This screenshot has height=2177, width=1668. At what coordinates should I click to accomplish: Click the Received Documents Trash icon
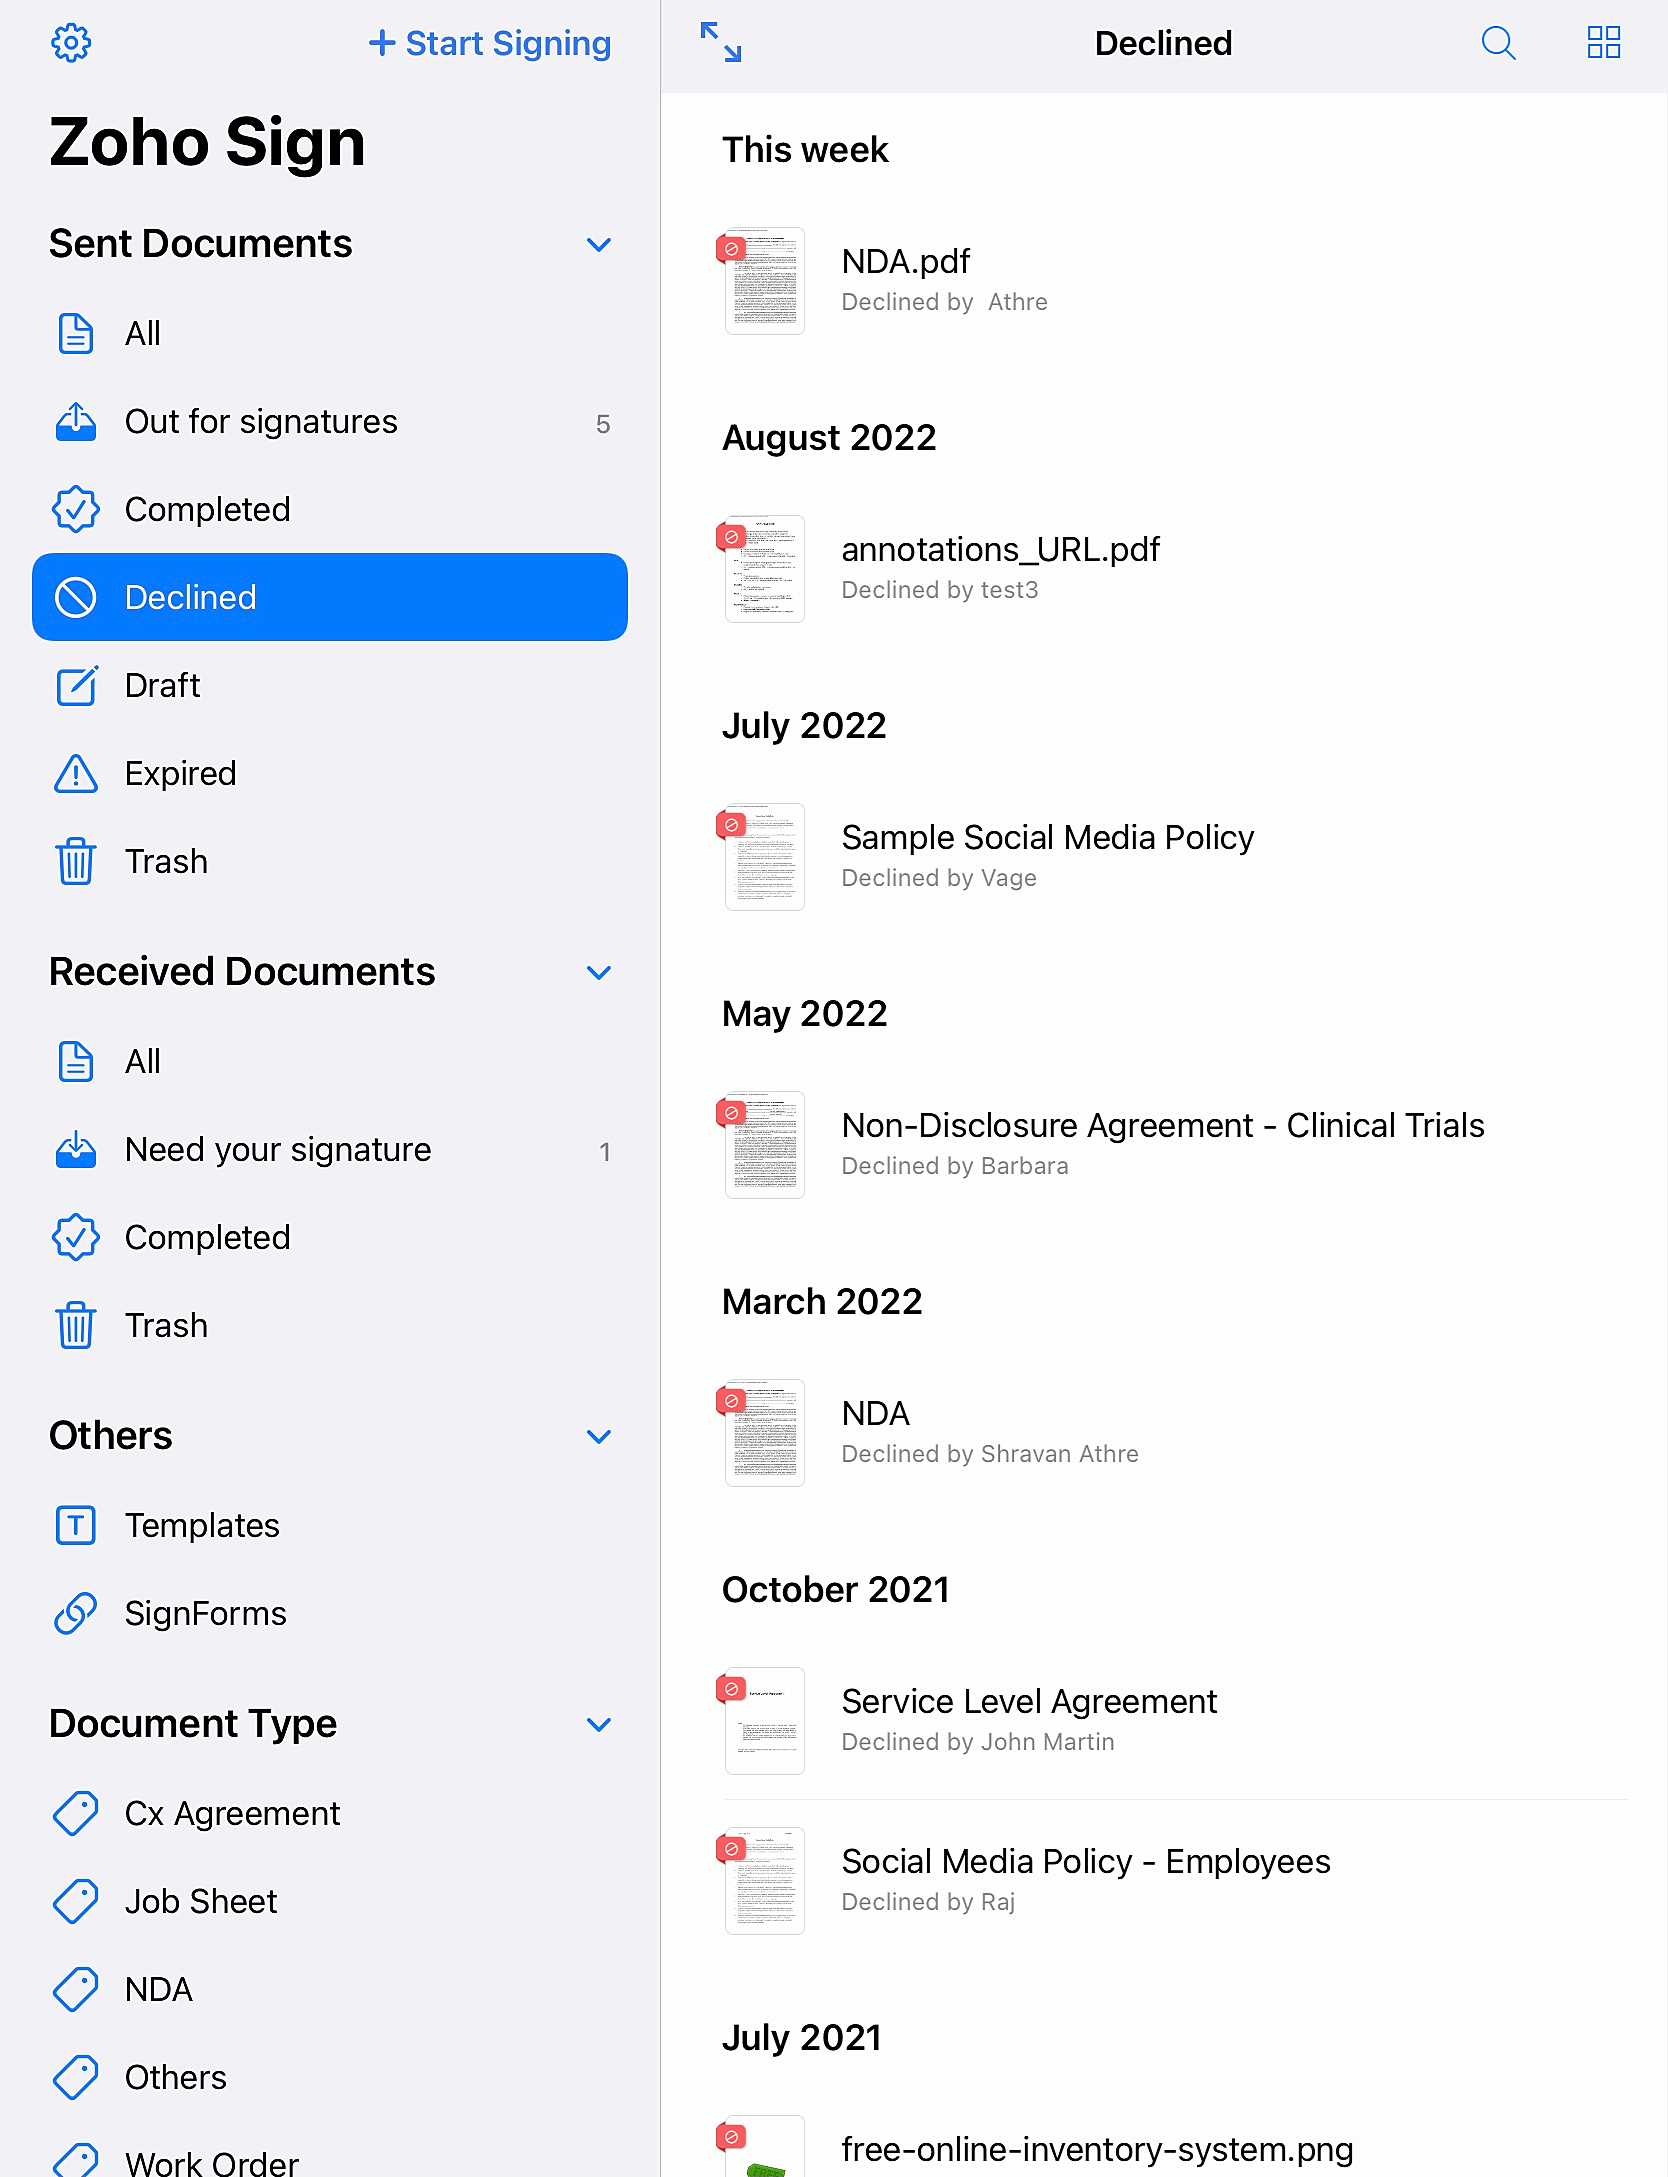(x=76, y=1325)
